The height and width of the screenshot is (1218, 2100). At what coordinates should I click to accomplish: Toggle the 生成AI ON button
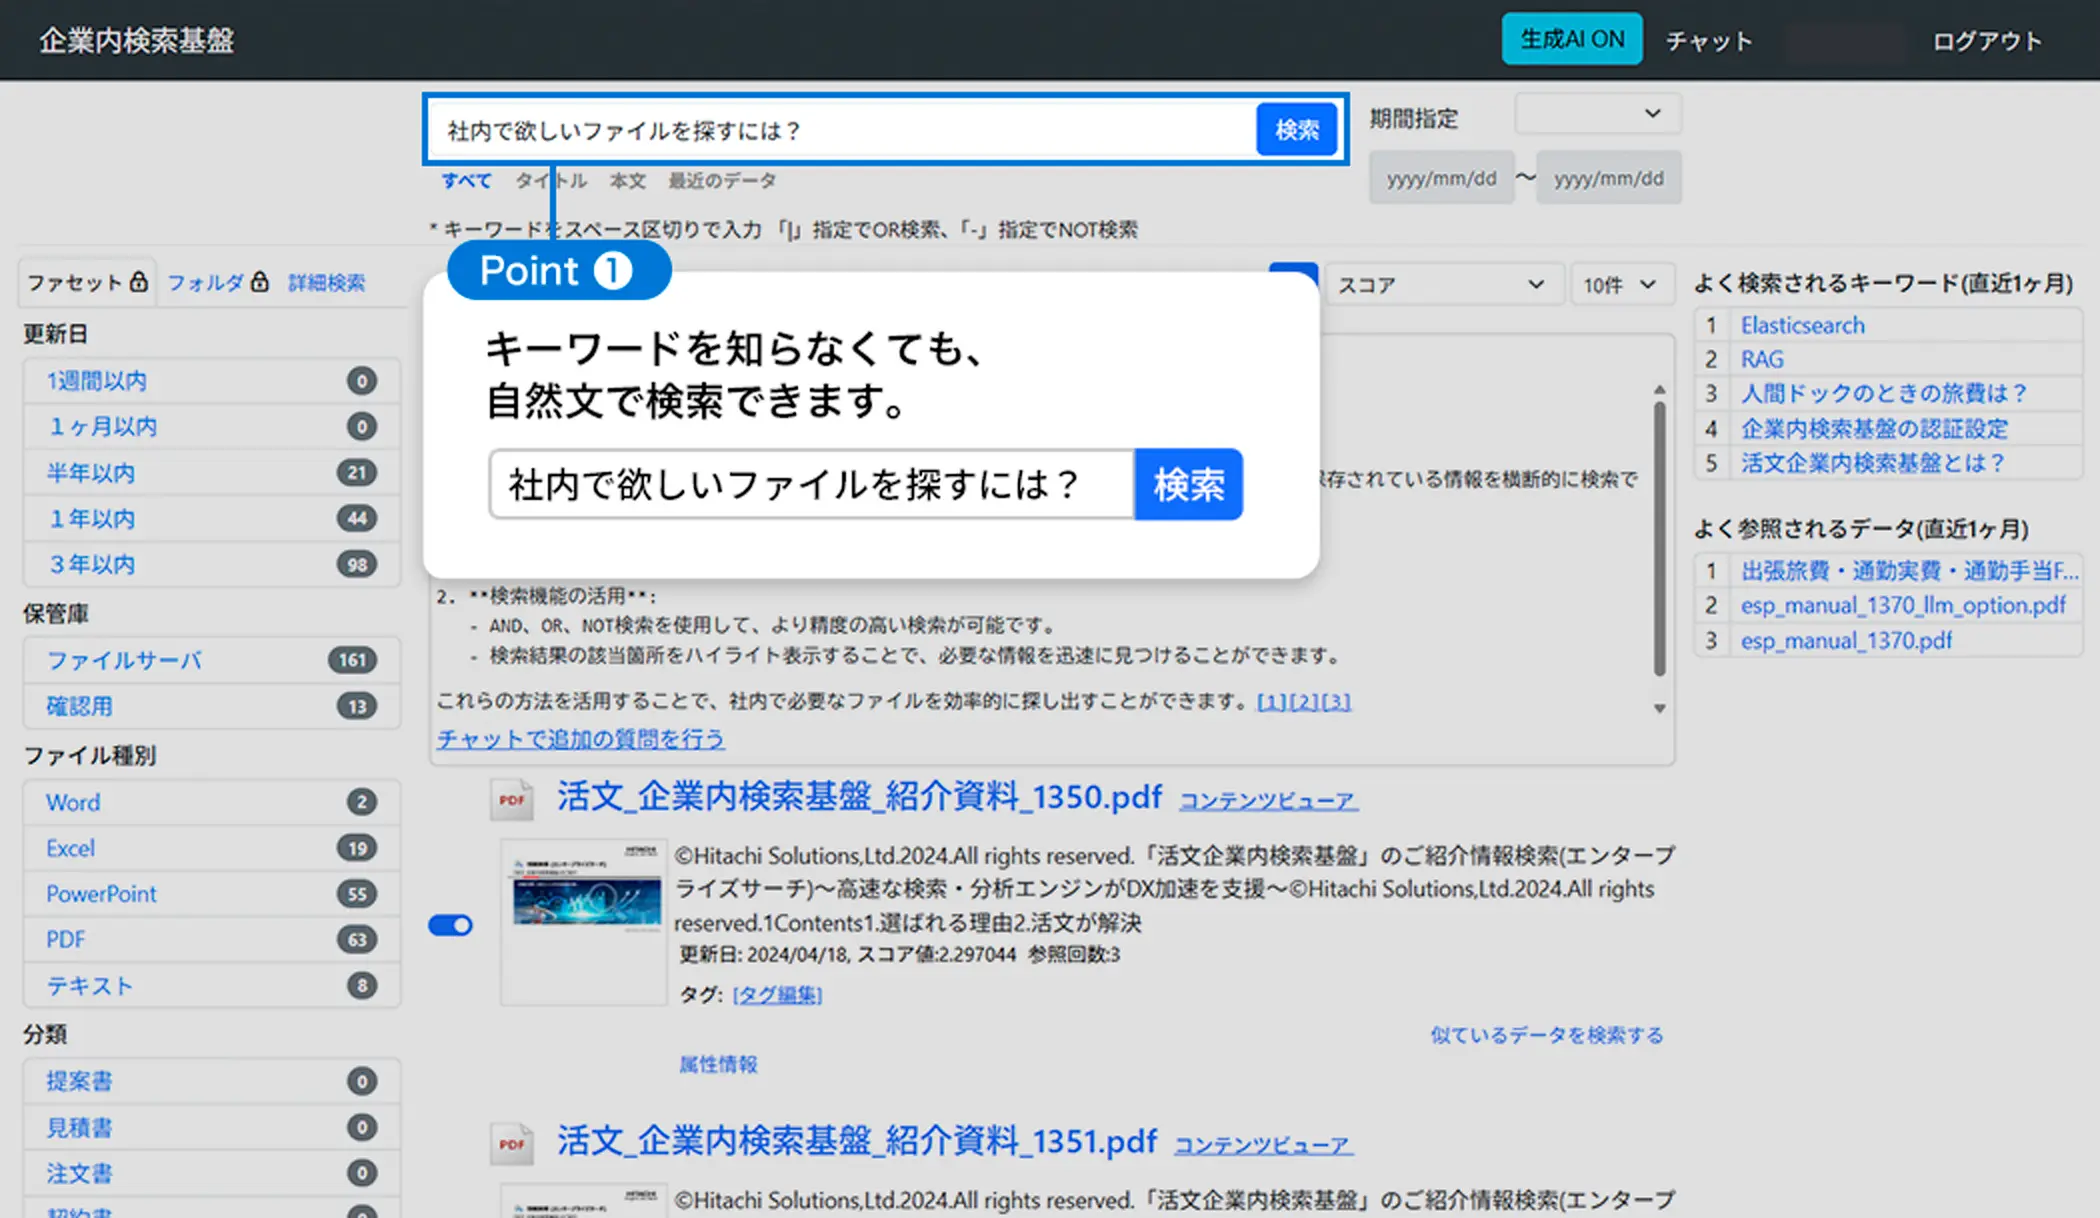[1571, 40]
